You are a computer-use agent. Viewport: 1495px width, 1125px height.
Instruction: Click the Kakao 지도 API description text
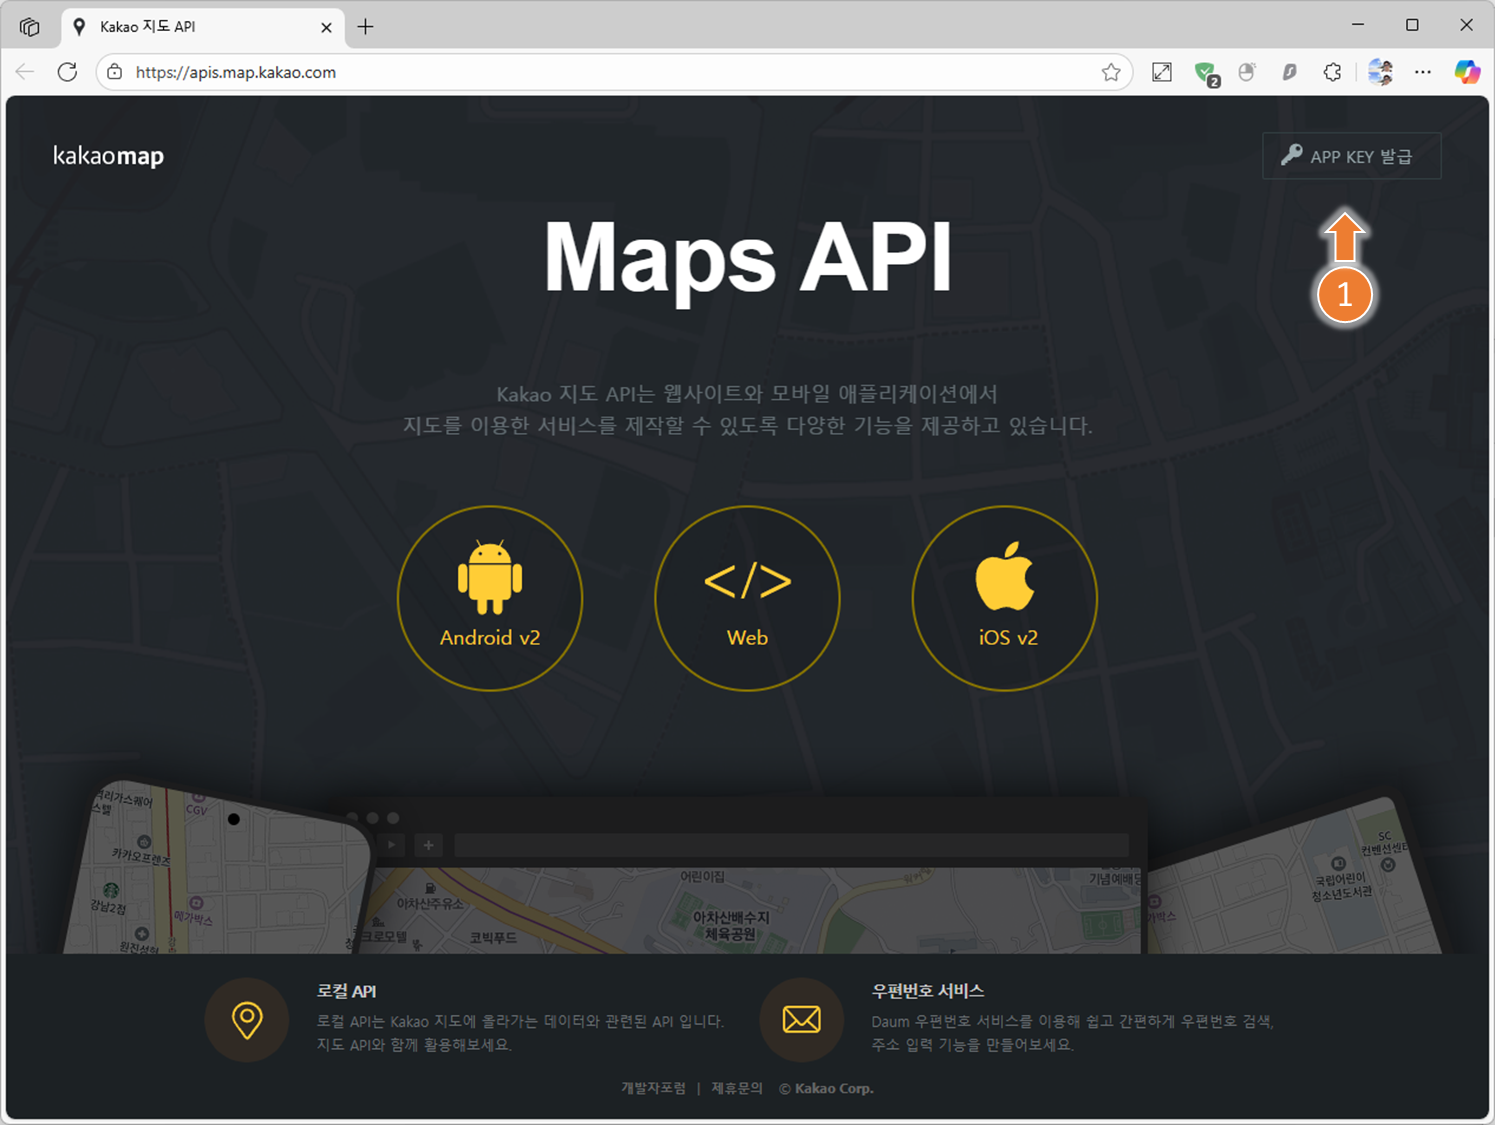pos(747,409)
